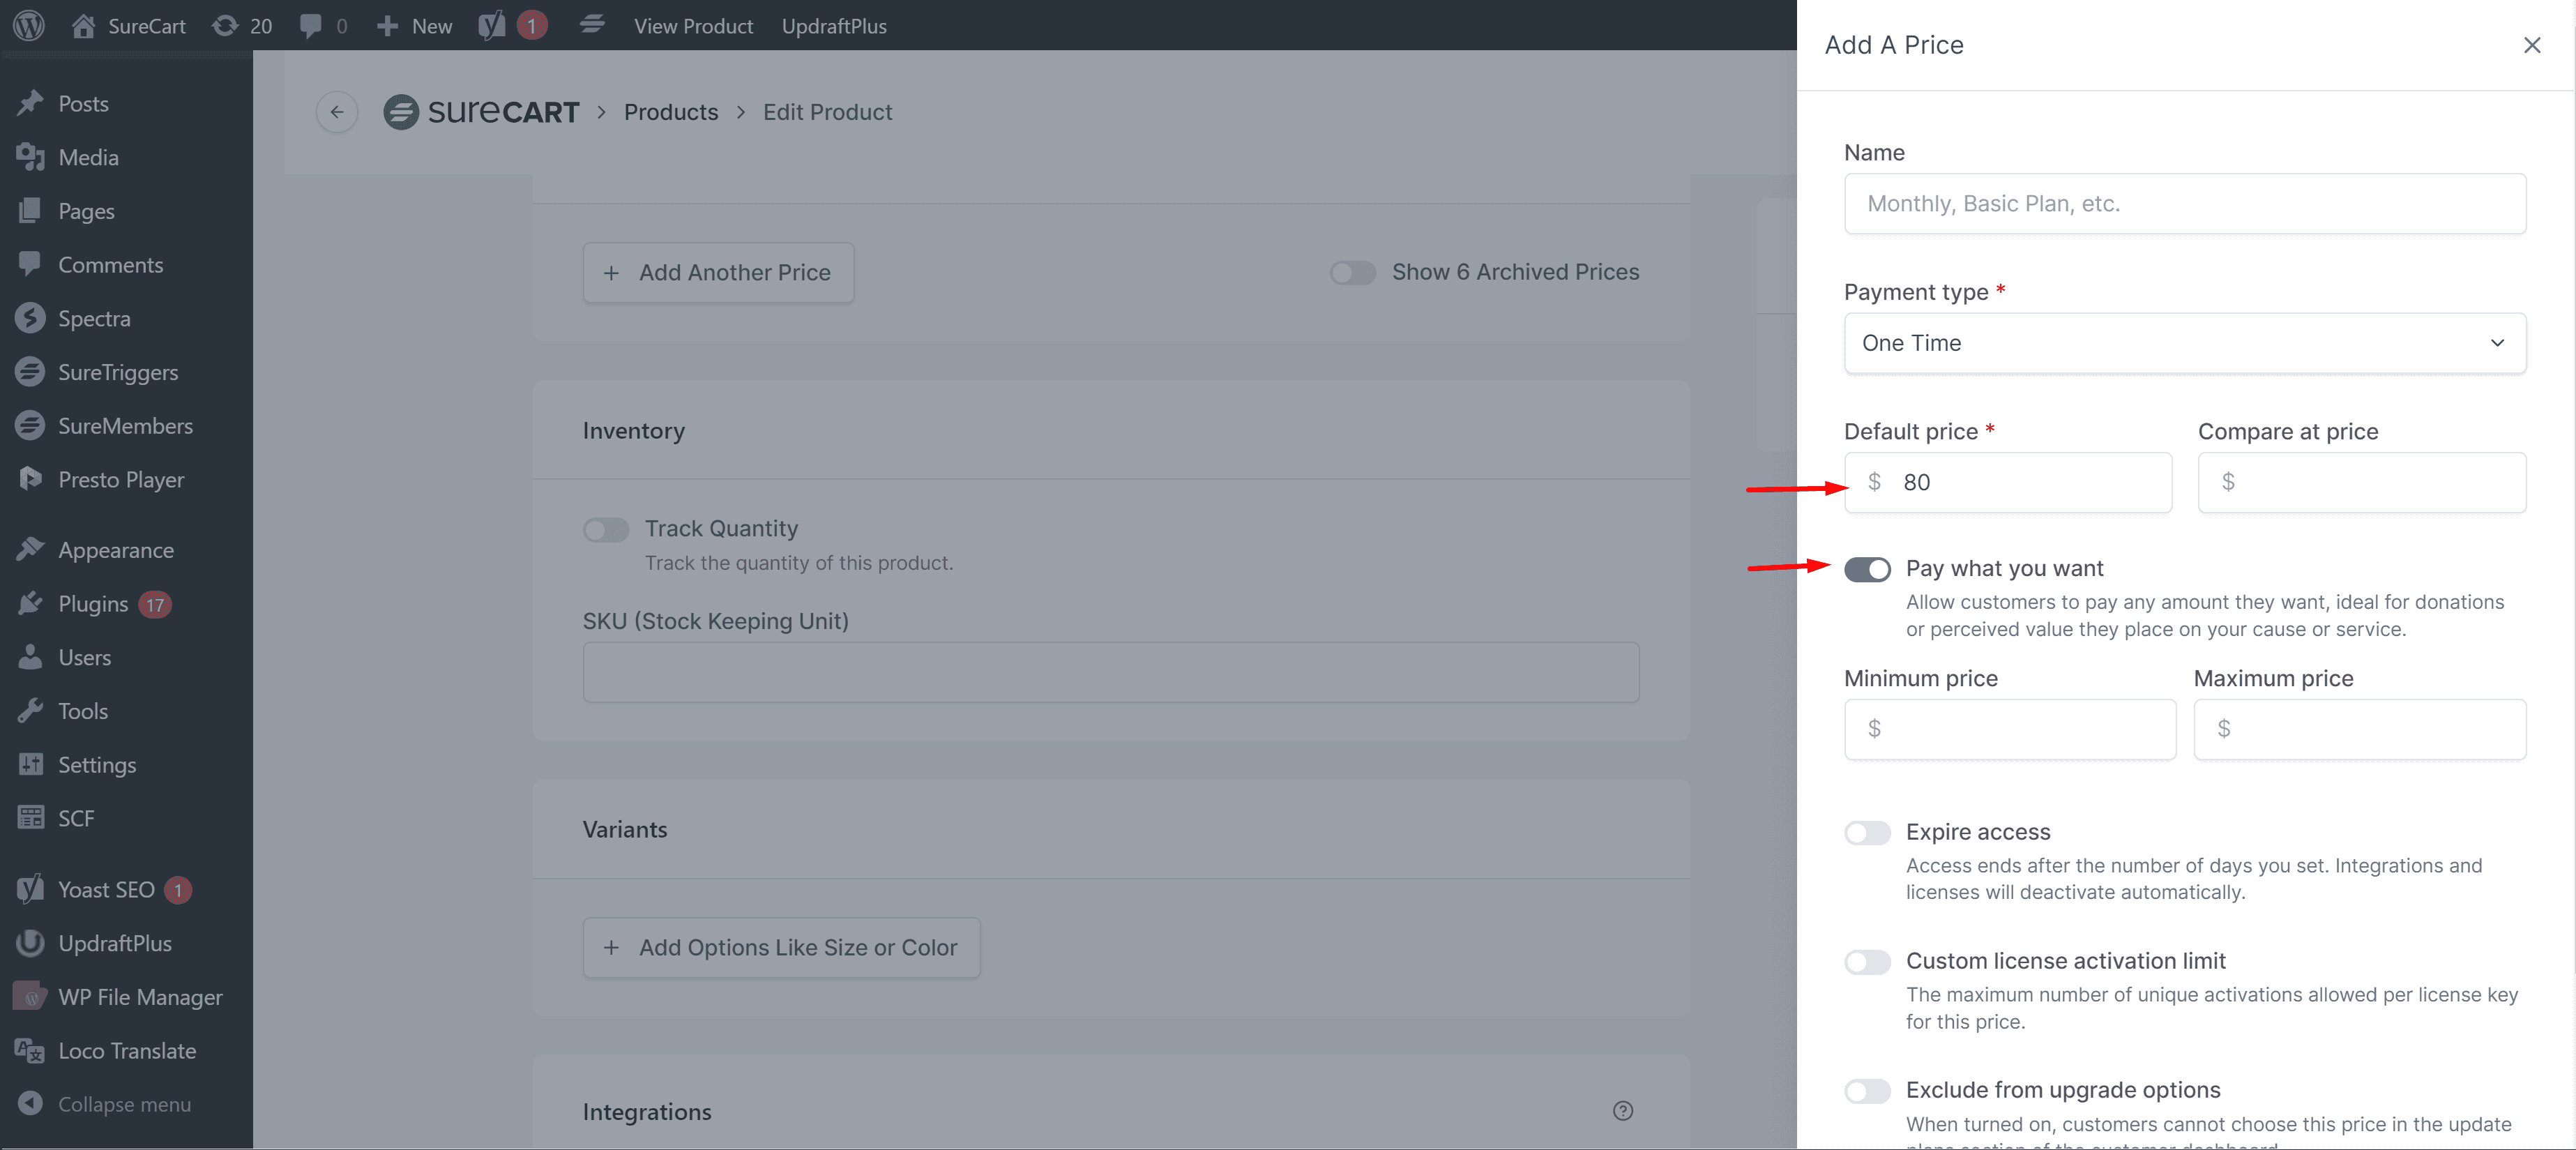Click the back arrow circle button
The image size is (2576, 1150).
tap(337, 112)
